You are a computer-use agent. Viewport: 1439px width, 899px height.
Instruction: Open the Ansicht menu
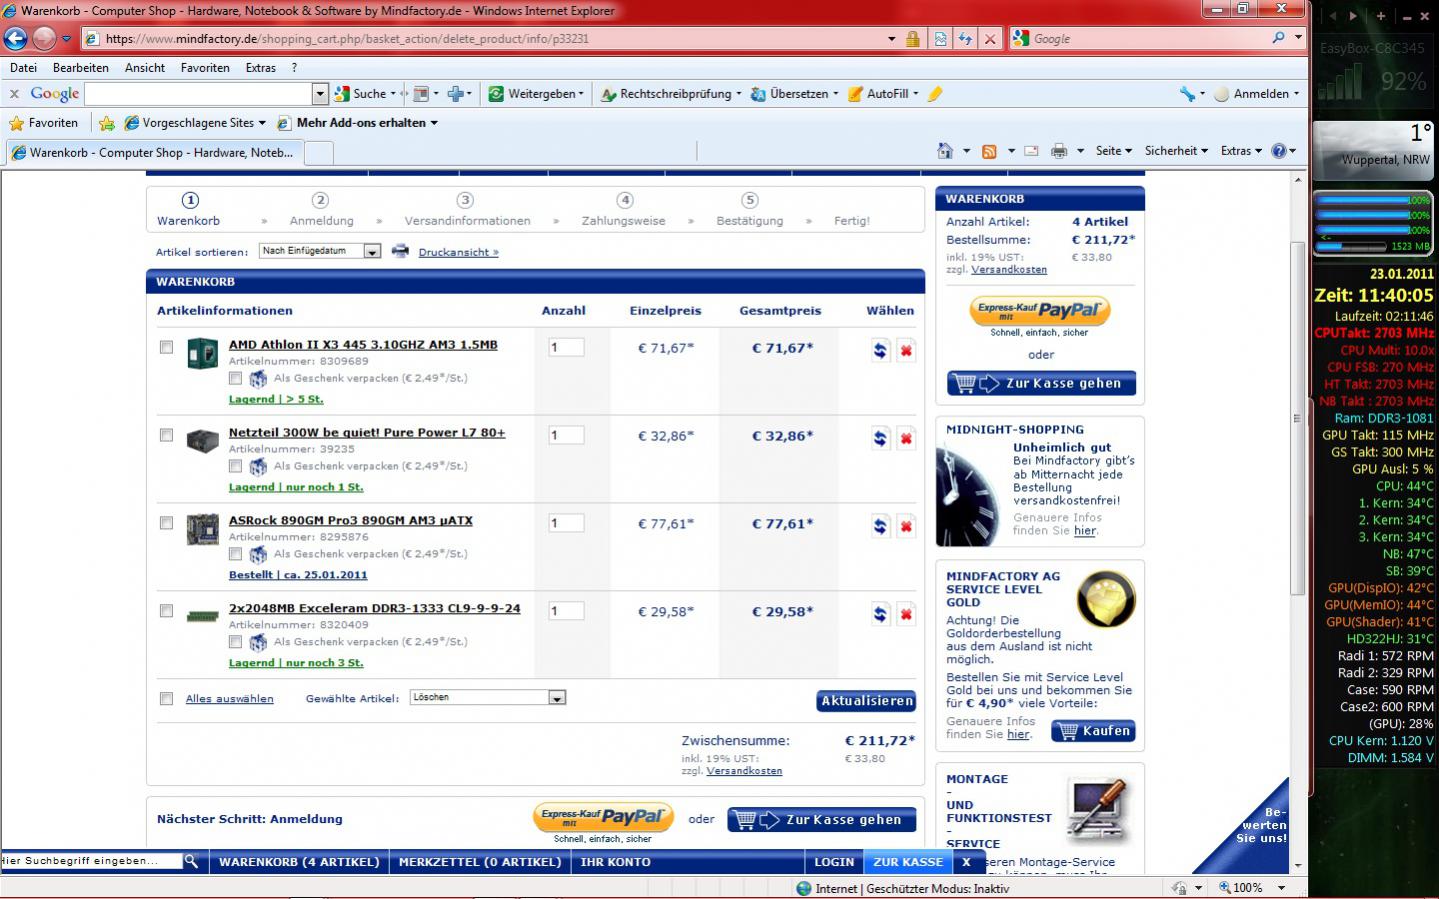pyautogui.click(x=145, y=68)
